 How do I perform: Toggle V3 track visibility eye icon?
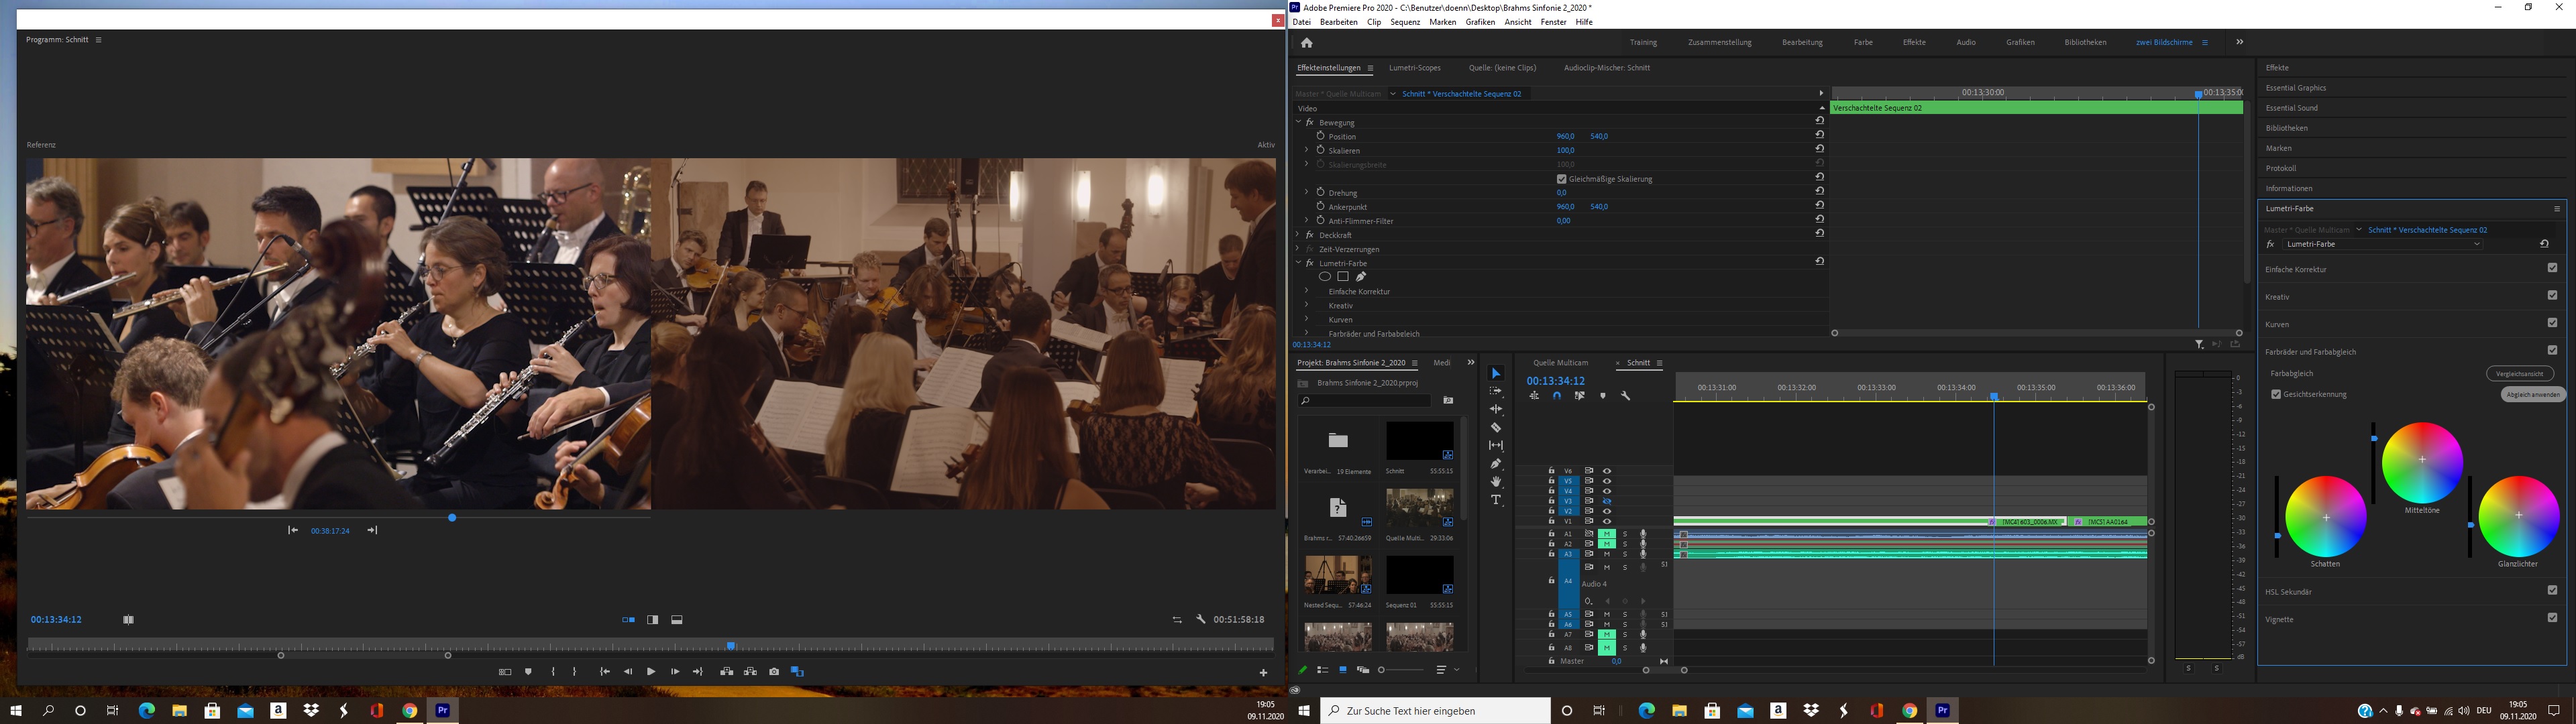tap(1608, 501)
